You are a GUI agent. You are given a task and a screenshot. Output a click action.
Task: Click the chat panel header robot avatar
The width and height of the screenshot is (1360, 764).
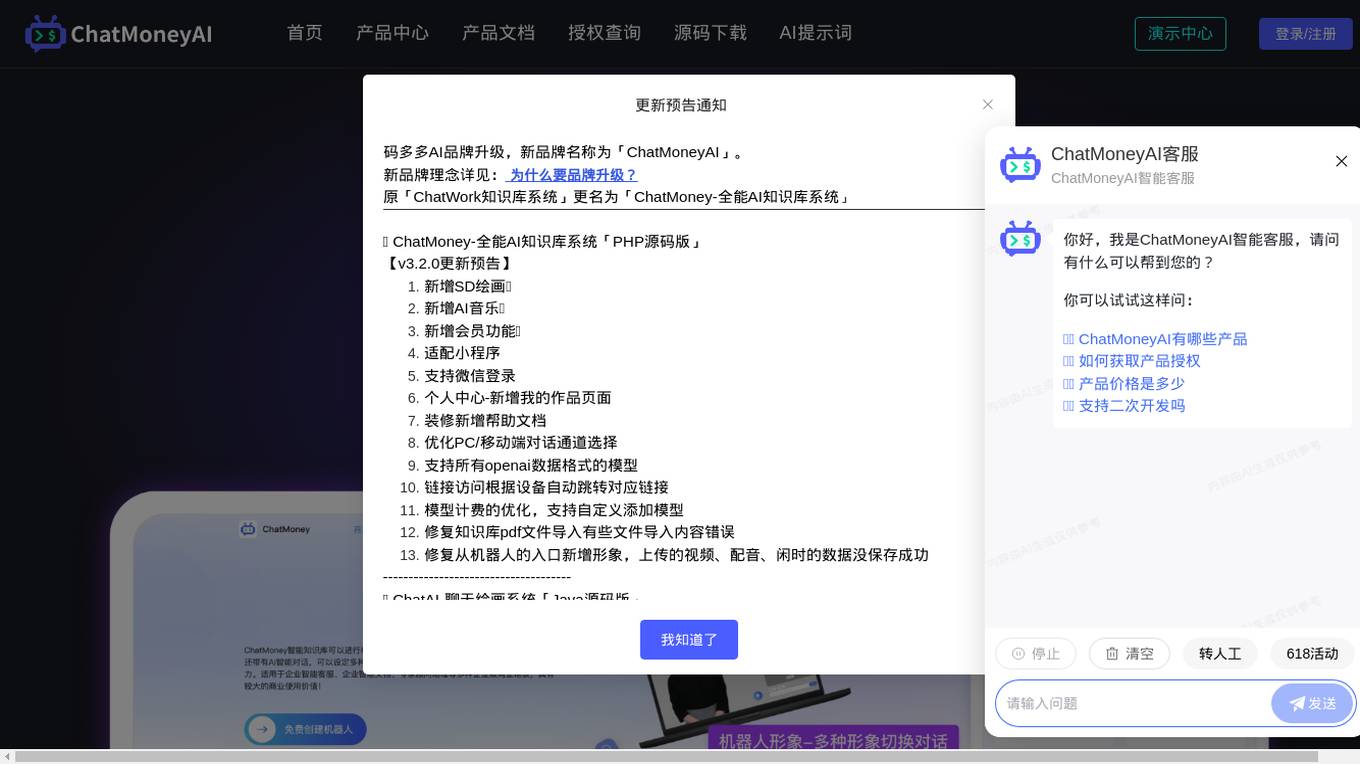pyautogui.click(x=1020, y=165)
